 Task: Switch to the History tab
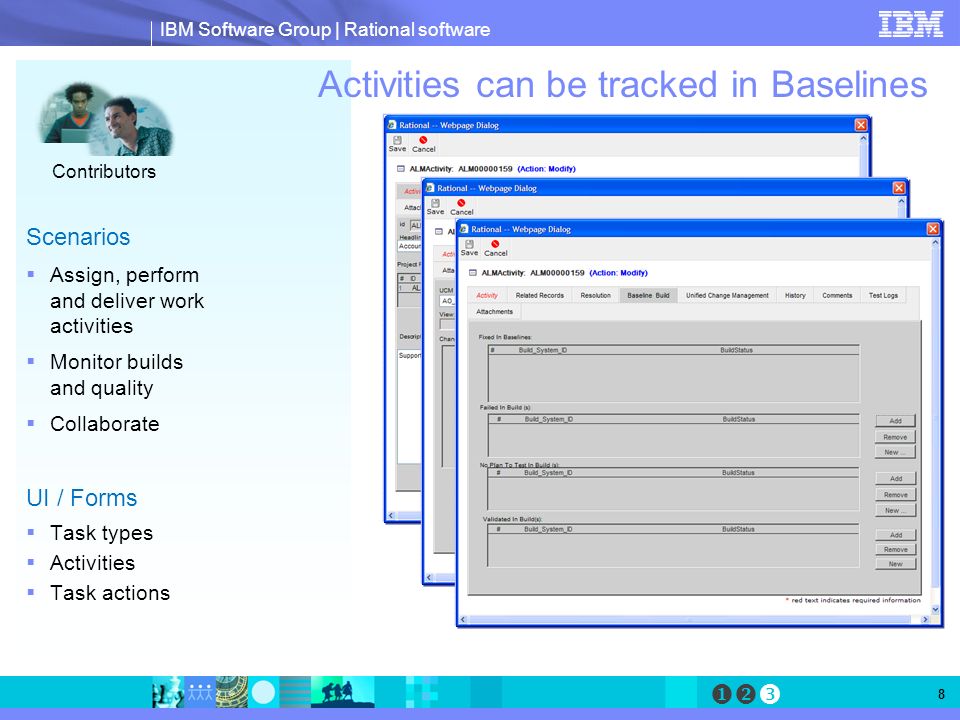click(x=795, y=295)
